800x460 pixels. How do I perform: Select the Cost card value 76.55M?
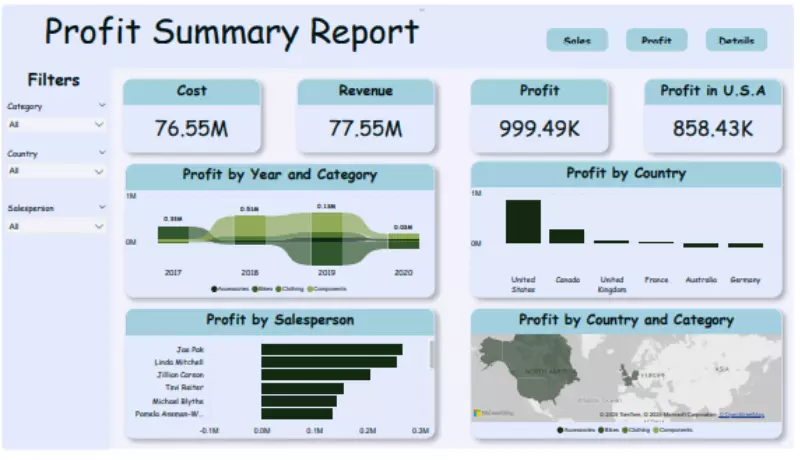191,129
